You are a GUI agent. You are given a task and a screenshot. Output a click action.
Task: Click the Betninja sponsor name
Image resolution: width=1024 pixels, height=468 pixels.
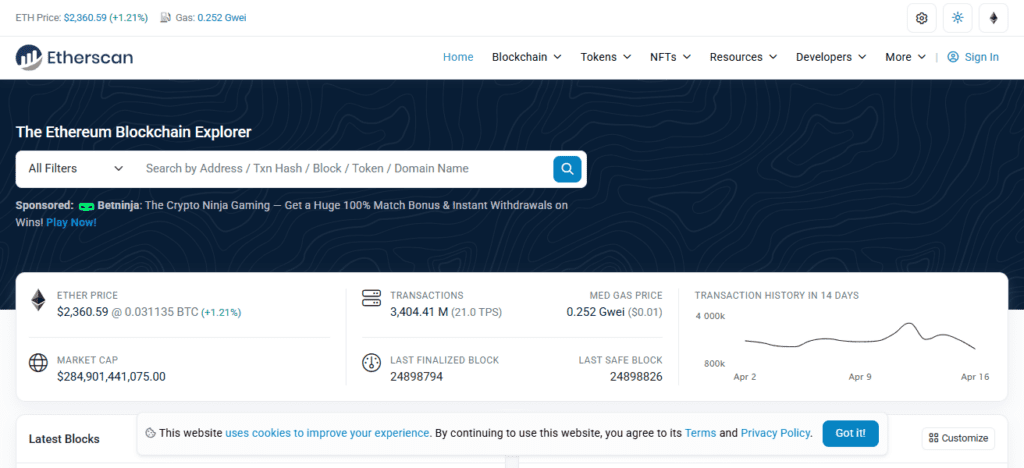click(118, 205)
